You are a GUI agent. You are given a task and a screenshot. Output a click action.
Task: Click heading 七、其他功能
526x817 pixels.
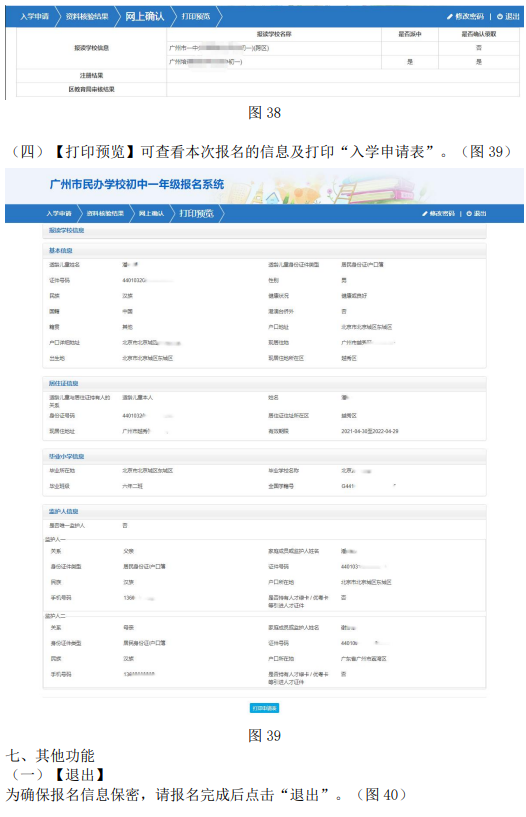tap(51, 756)
